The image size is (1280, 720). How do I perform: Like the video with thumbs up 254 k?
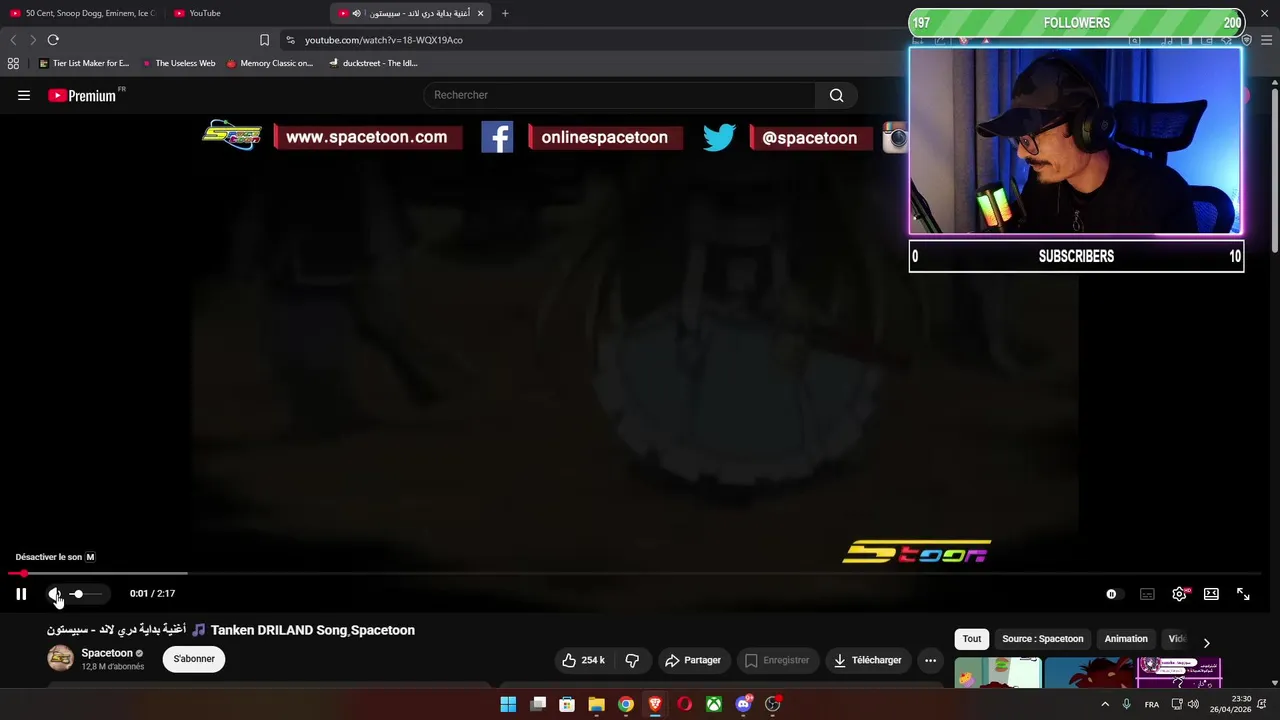click(x=583, y=660)
